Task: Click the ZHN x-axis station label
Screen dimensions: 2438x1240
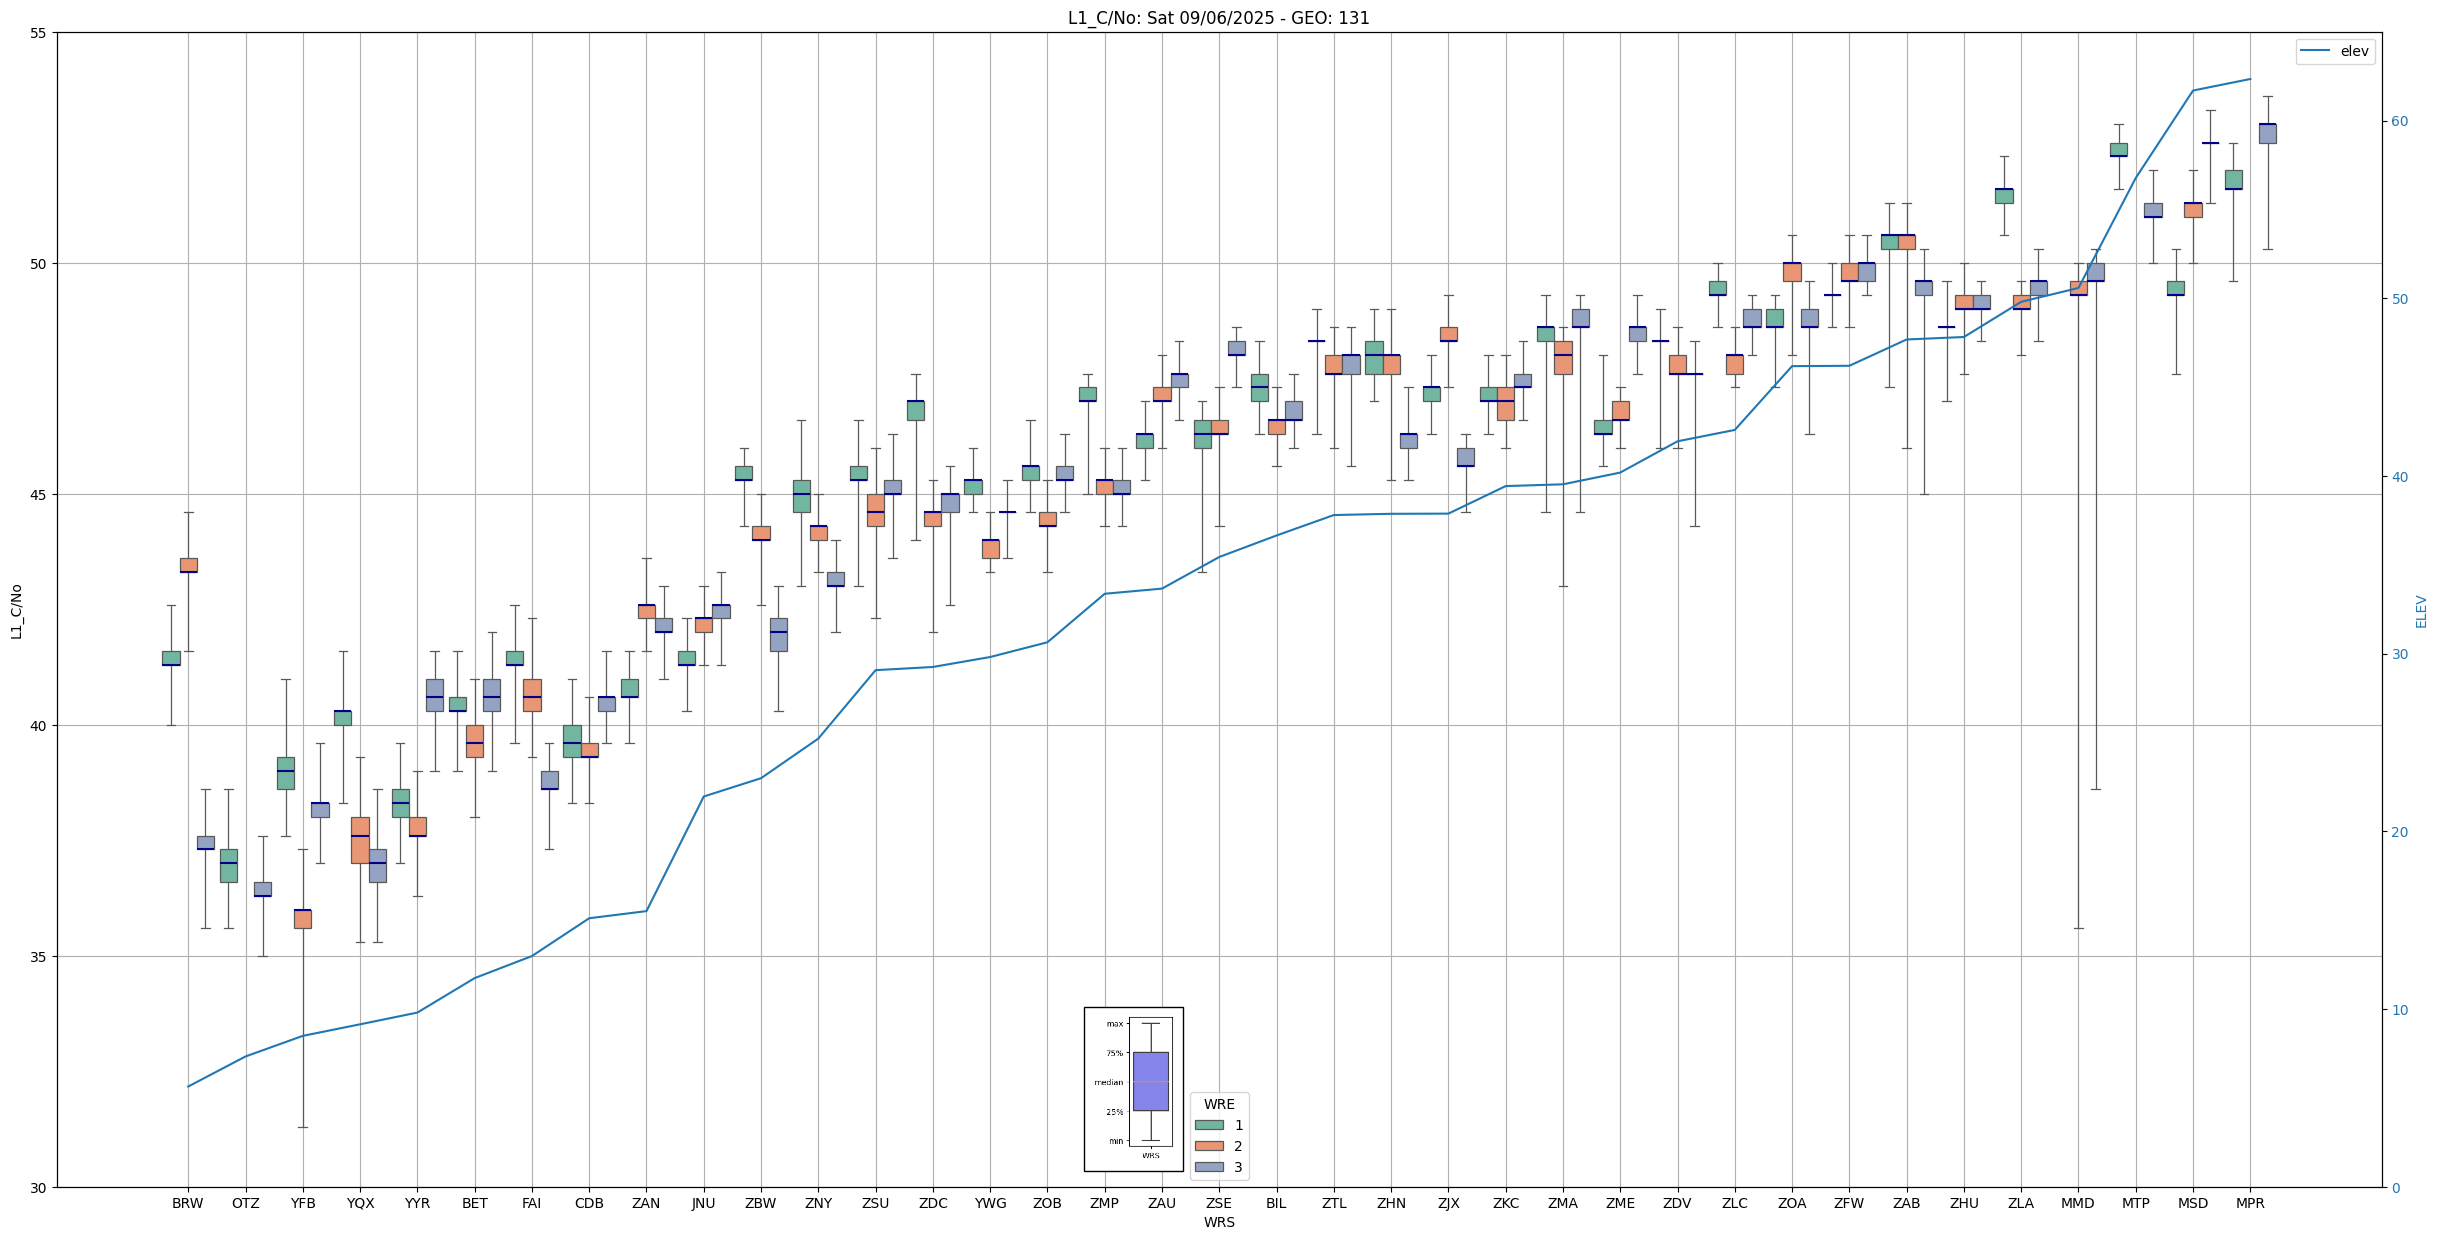Action: pyautogui.click(x=1391, y=1203)
